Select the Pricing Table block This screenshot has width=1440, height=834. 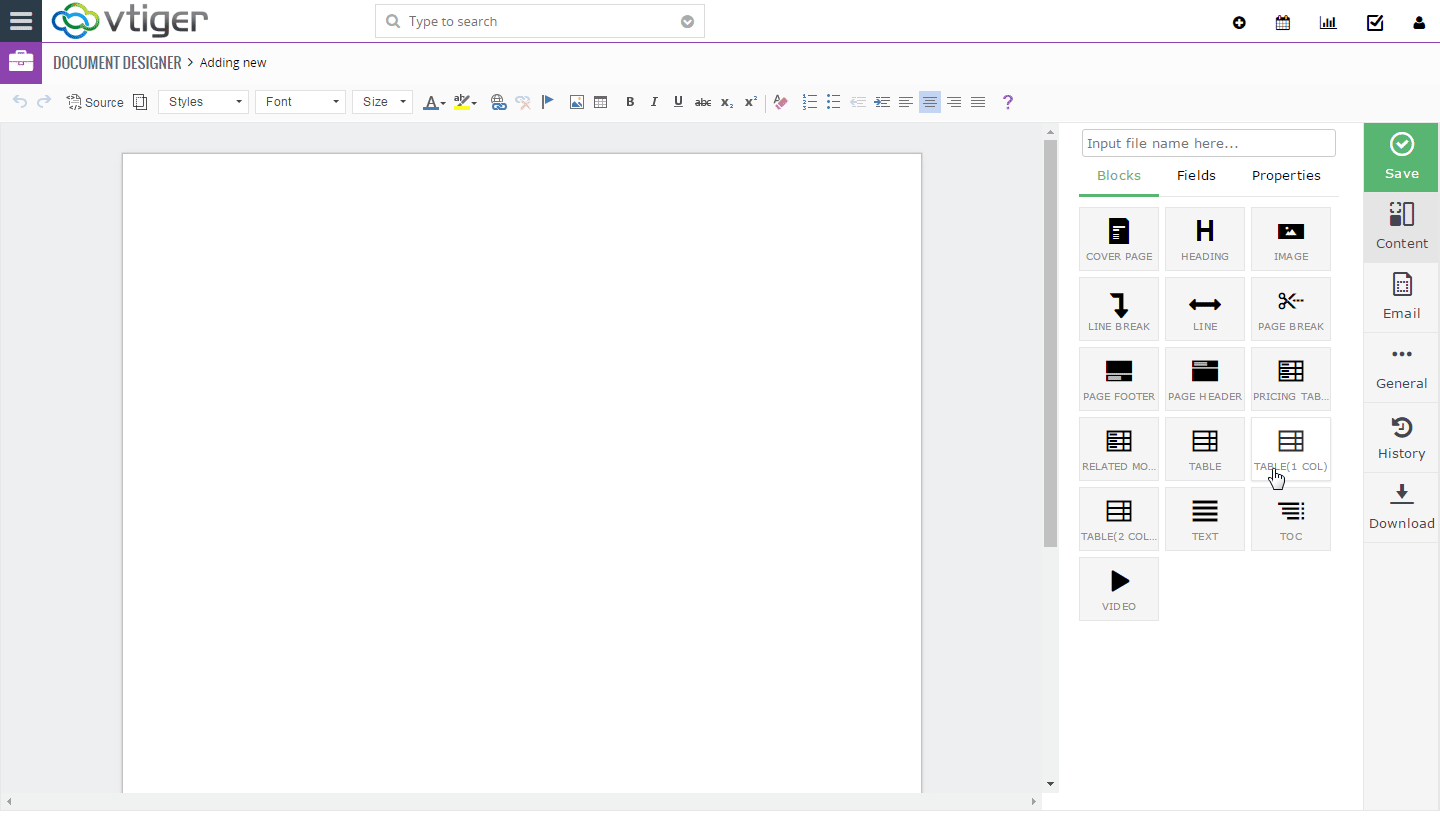[x=1291, y=379]
